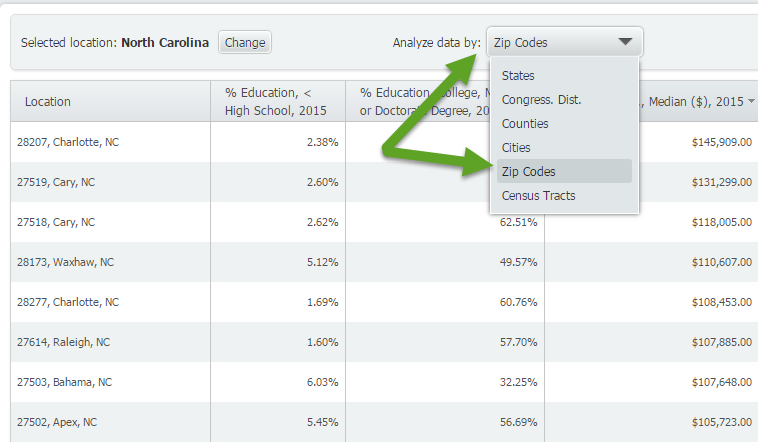Click the Median 2015 sort arrow icon
The image size is (758, 442).
tap(751, 101)
